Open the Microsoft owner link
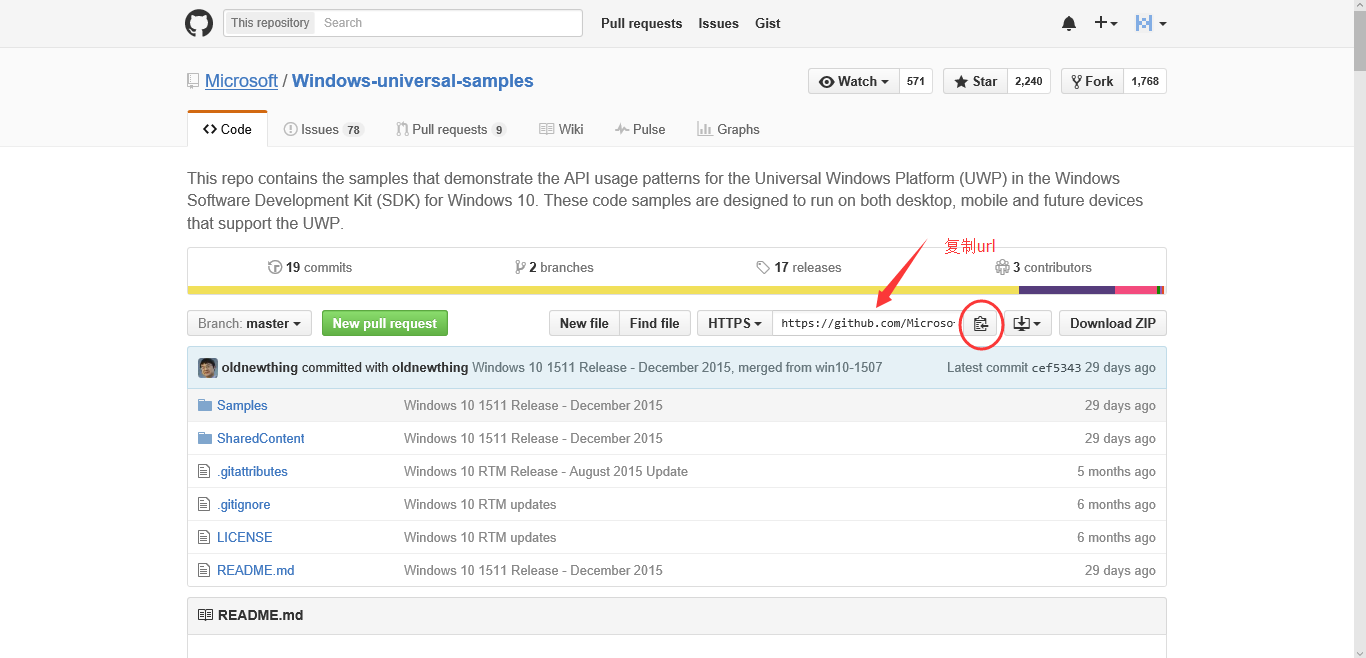The height and width of the screenshot is (658, 1366). (x=241, y=81)
